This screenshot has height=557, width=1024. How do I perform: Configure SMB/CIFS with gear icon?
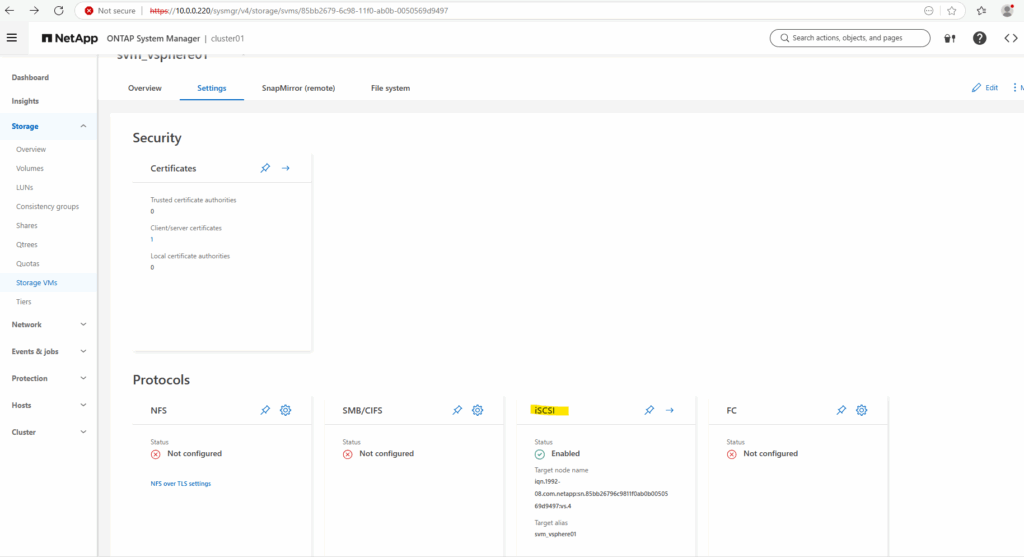click(x=477, y=410)
